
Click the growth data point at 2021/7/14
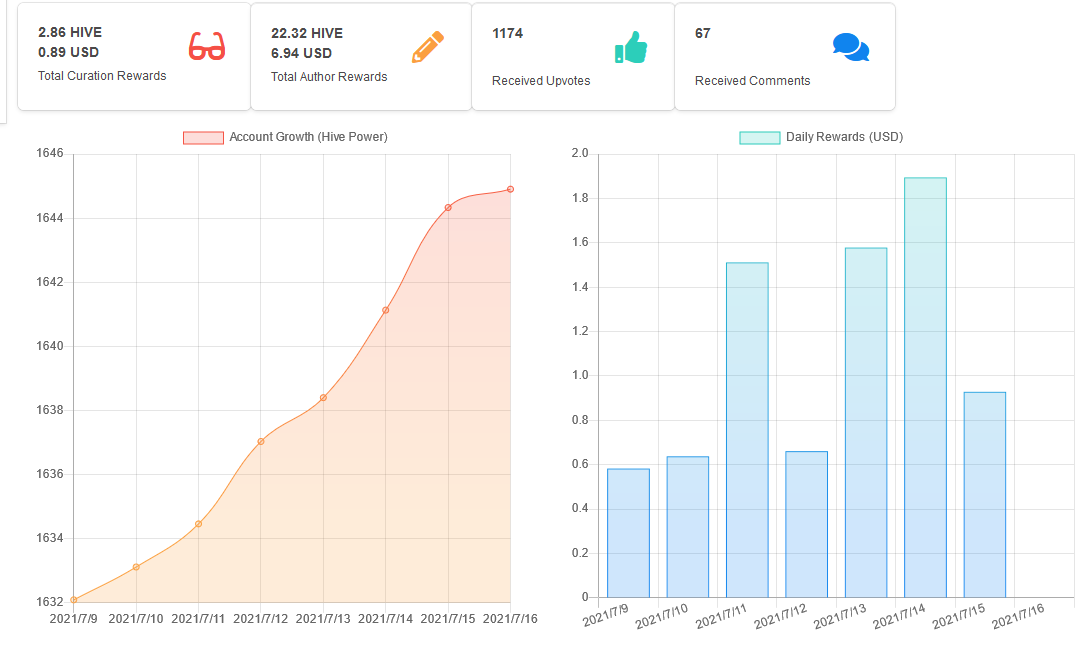click(386, 310)
